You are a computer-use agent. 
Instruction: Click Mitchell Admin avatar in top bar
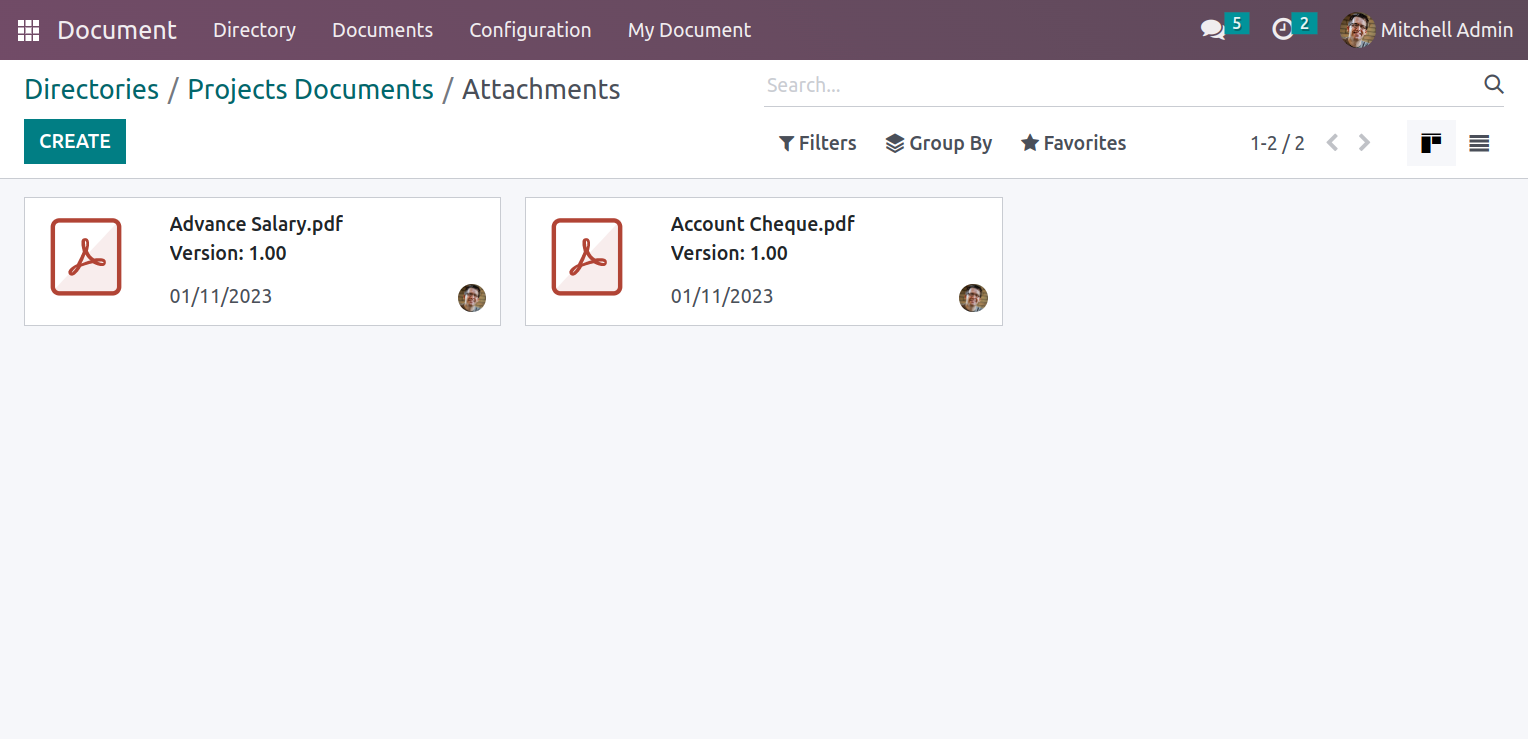1357,30
